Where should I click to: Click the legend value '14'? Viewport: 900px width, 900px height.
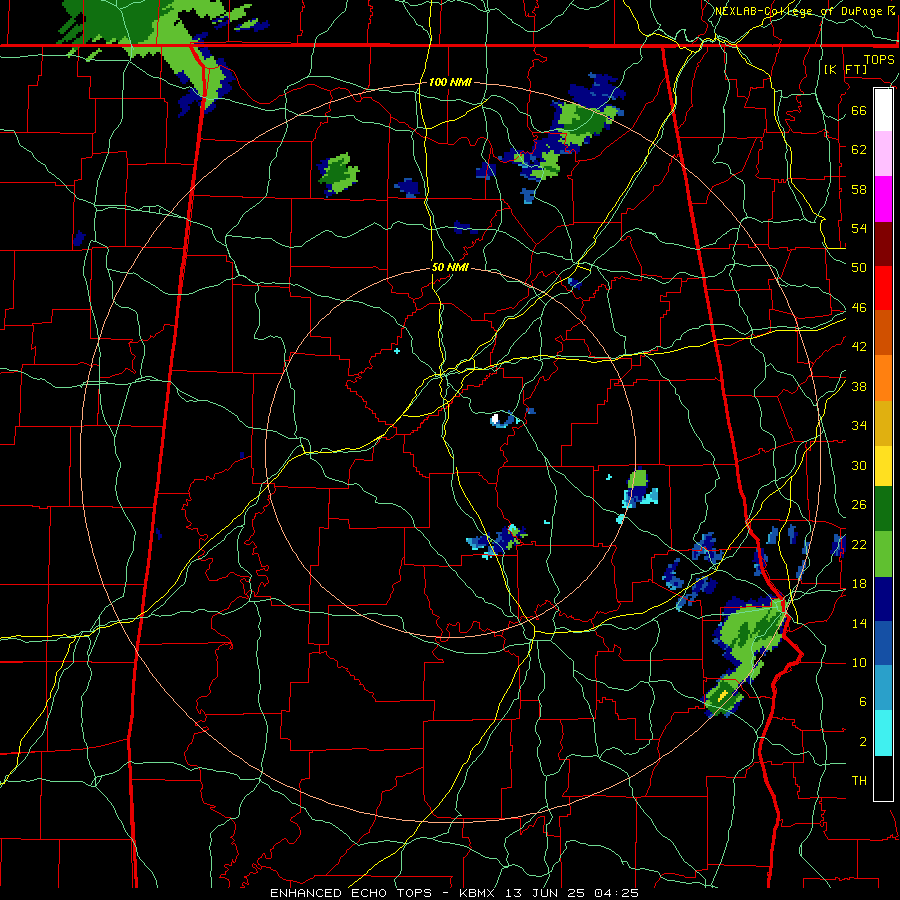859,623
